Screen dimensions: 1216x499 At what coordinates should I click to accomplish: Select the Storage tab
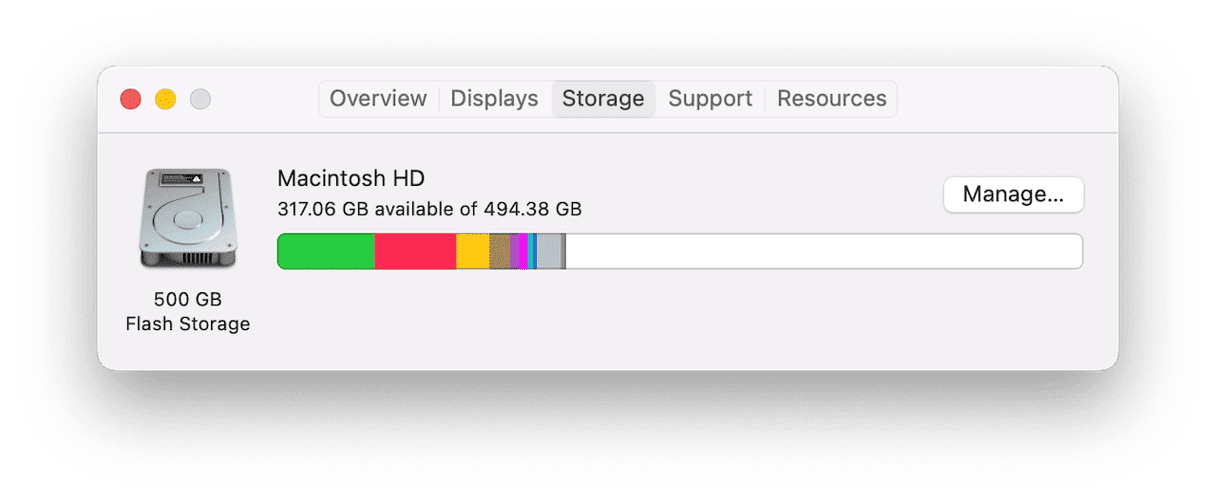pos(603,99)
